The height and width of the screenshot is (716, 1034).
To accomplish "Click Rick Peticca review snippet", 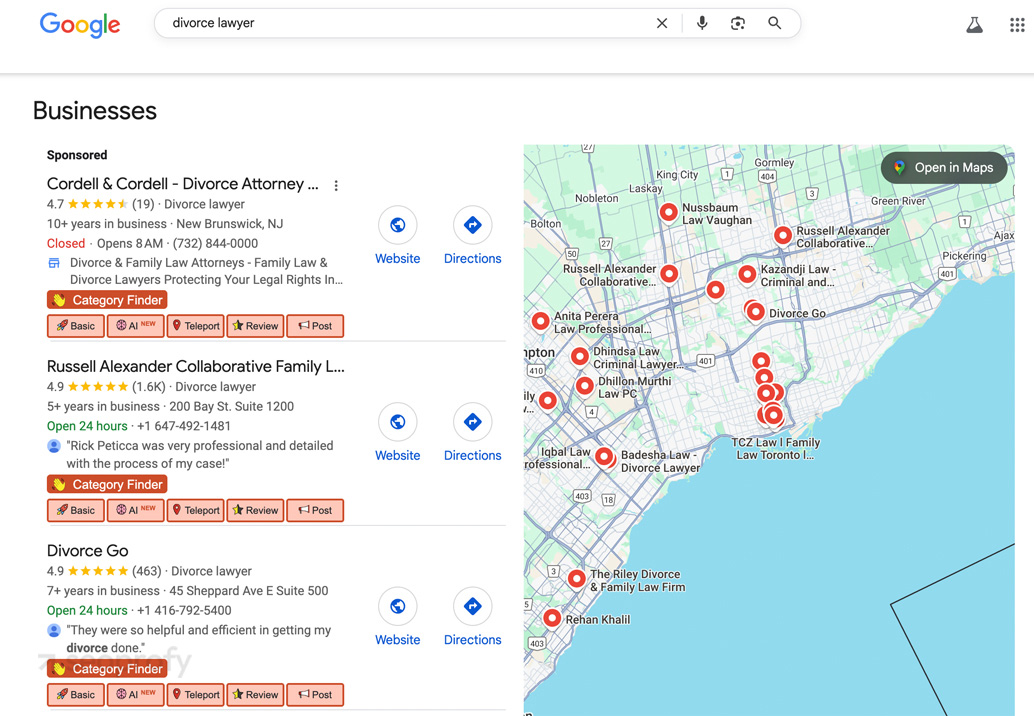I will [x=200, y=454].
